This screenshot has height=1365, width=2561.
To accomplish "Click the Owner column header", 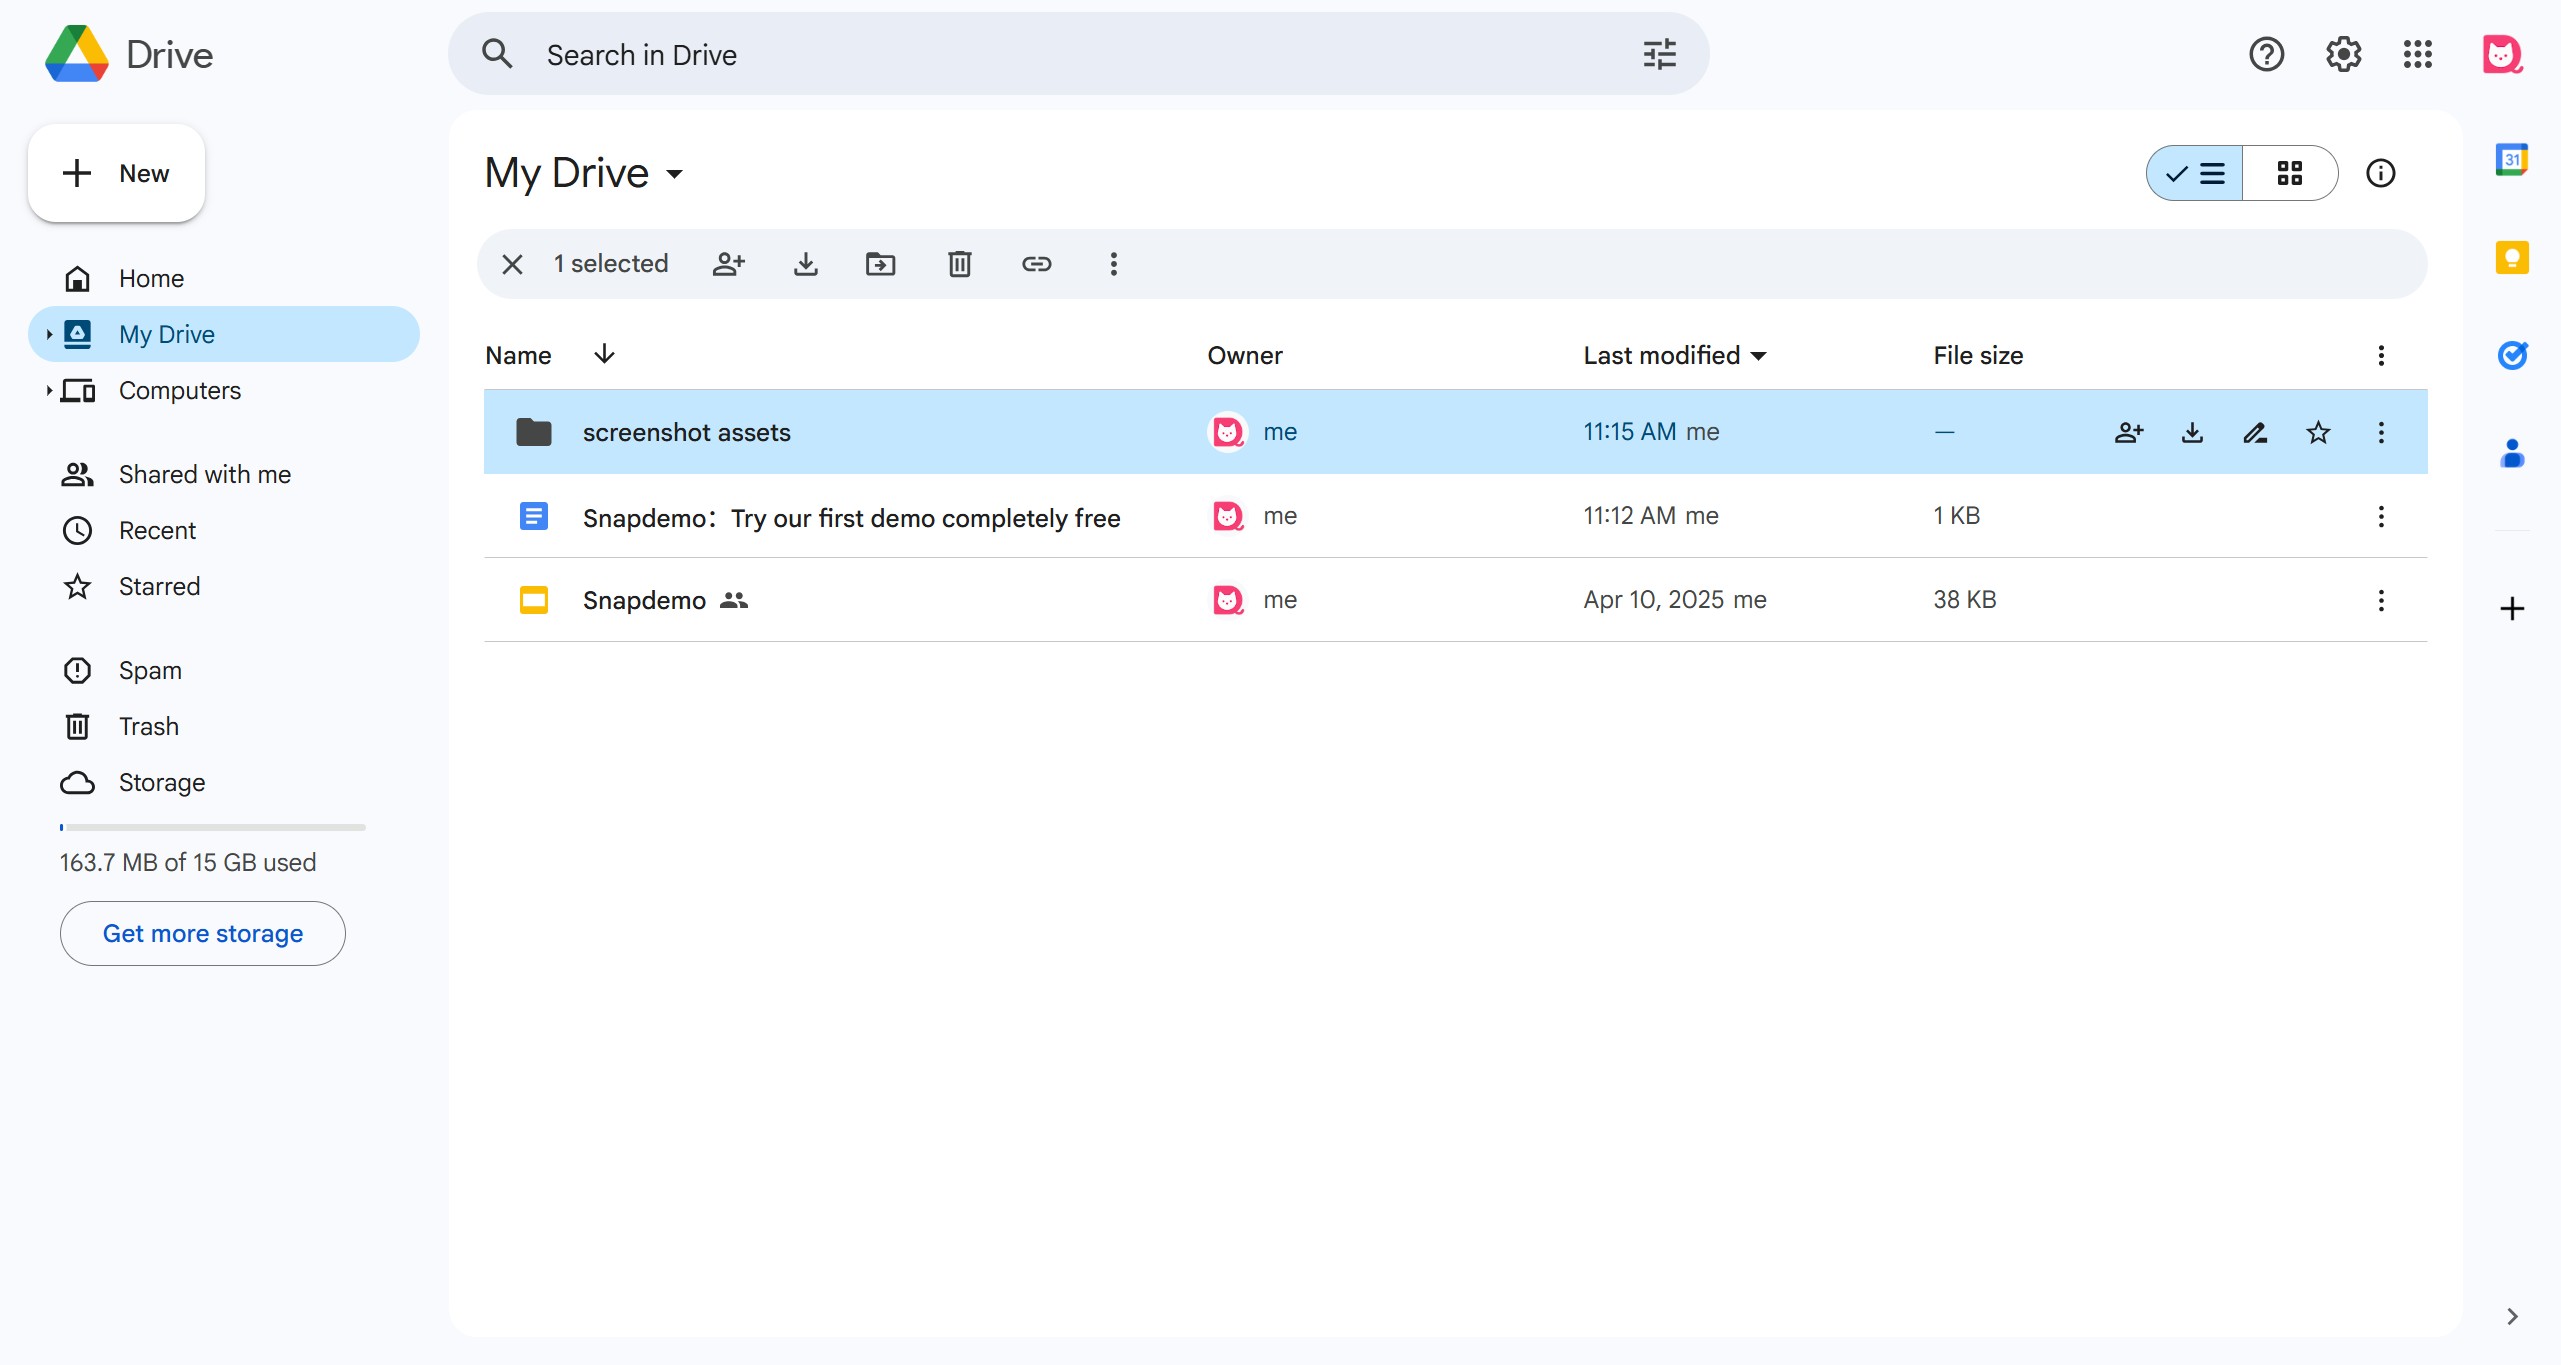I will 1245,355.
